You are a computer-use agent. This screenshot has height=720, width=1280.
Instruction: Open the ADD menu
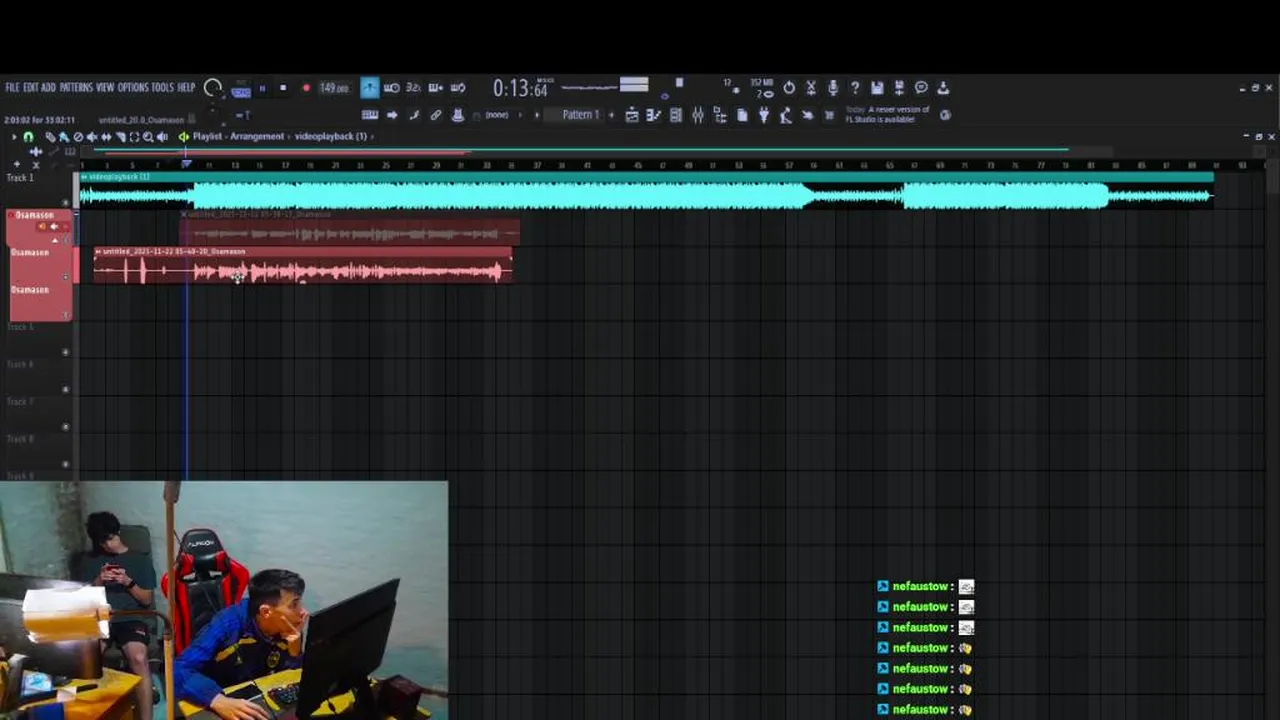click(x=48, y=87)
